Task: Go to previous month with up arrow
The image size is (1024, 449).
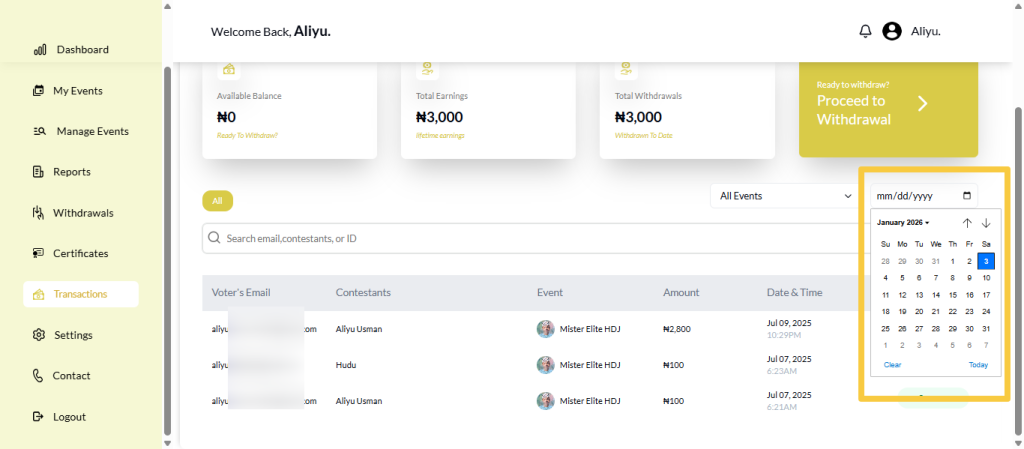Action: coord(967,223)
